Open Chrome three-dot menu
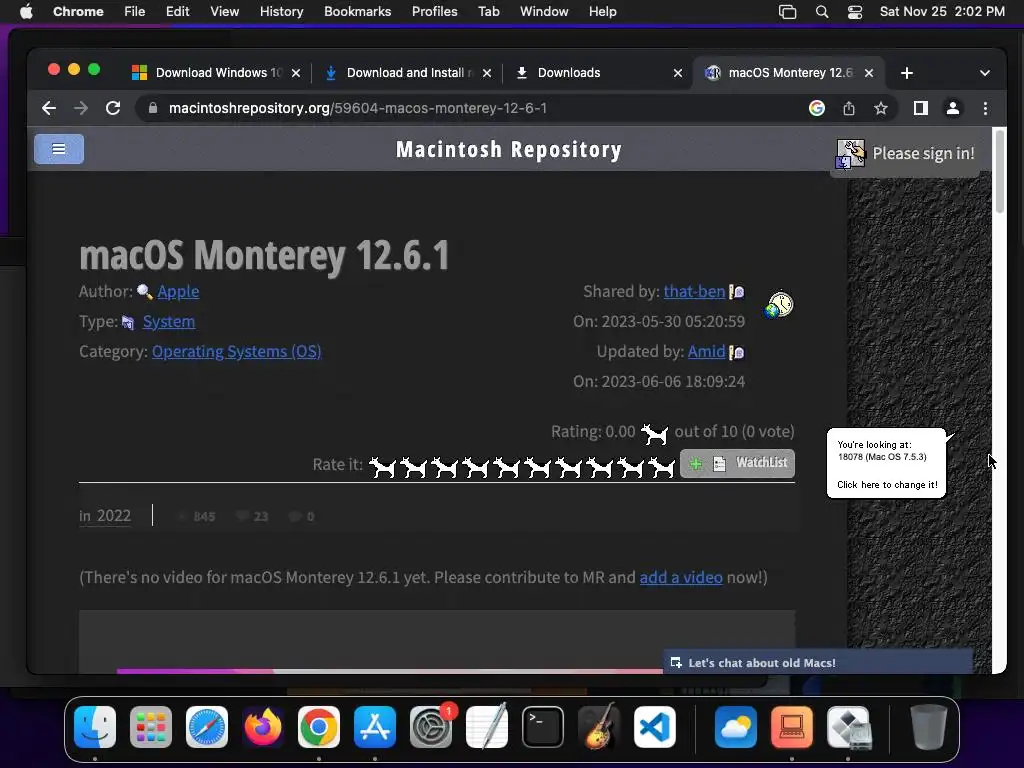The width and height of the screenshot is (1024, 768). [x=985, y=108]
